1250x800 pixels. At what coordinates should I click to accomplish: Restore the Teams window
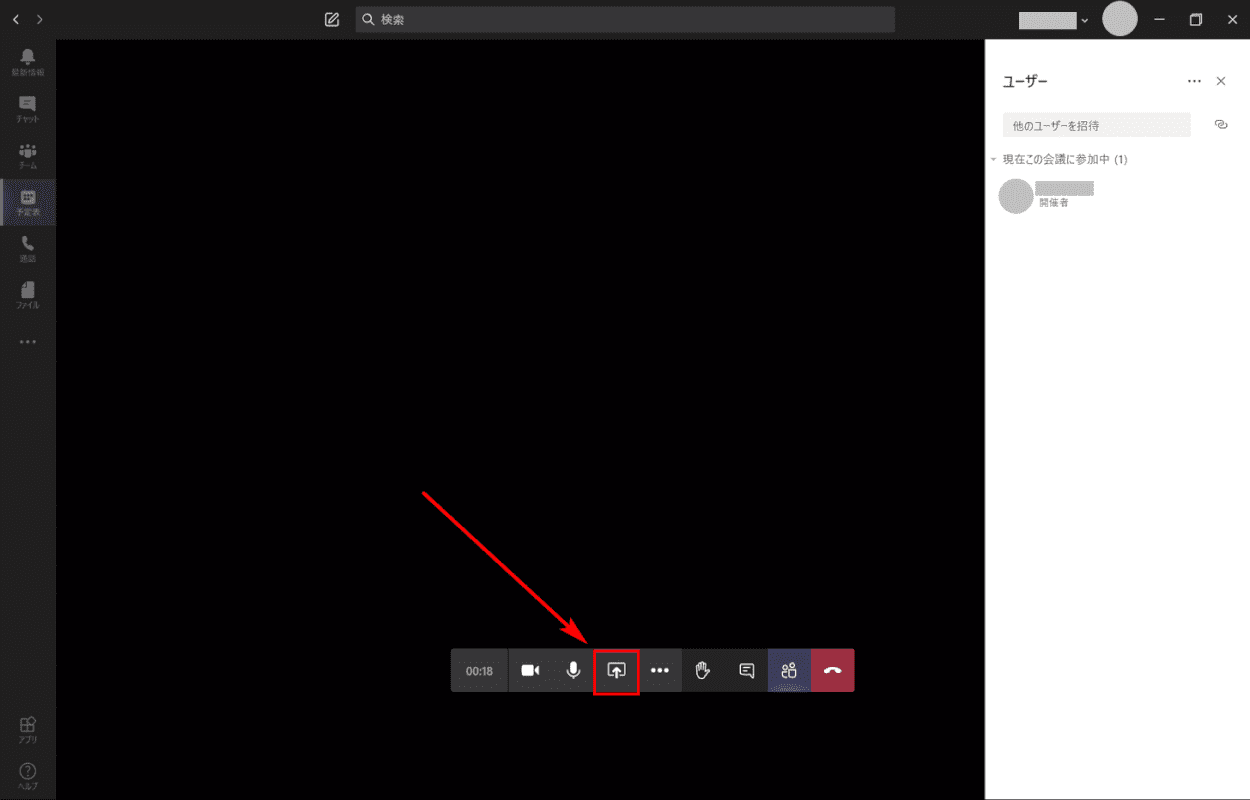[1196, 19]
